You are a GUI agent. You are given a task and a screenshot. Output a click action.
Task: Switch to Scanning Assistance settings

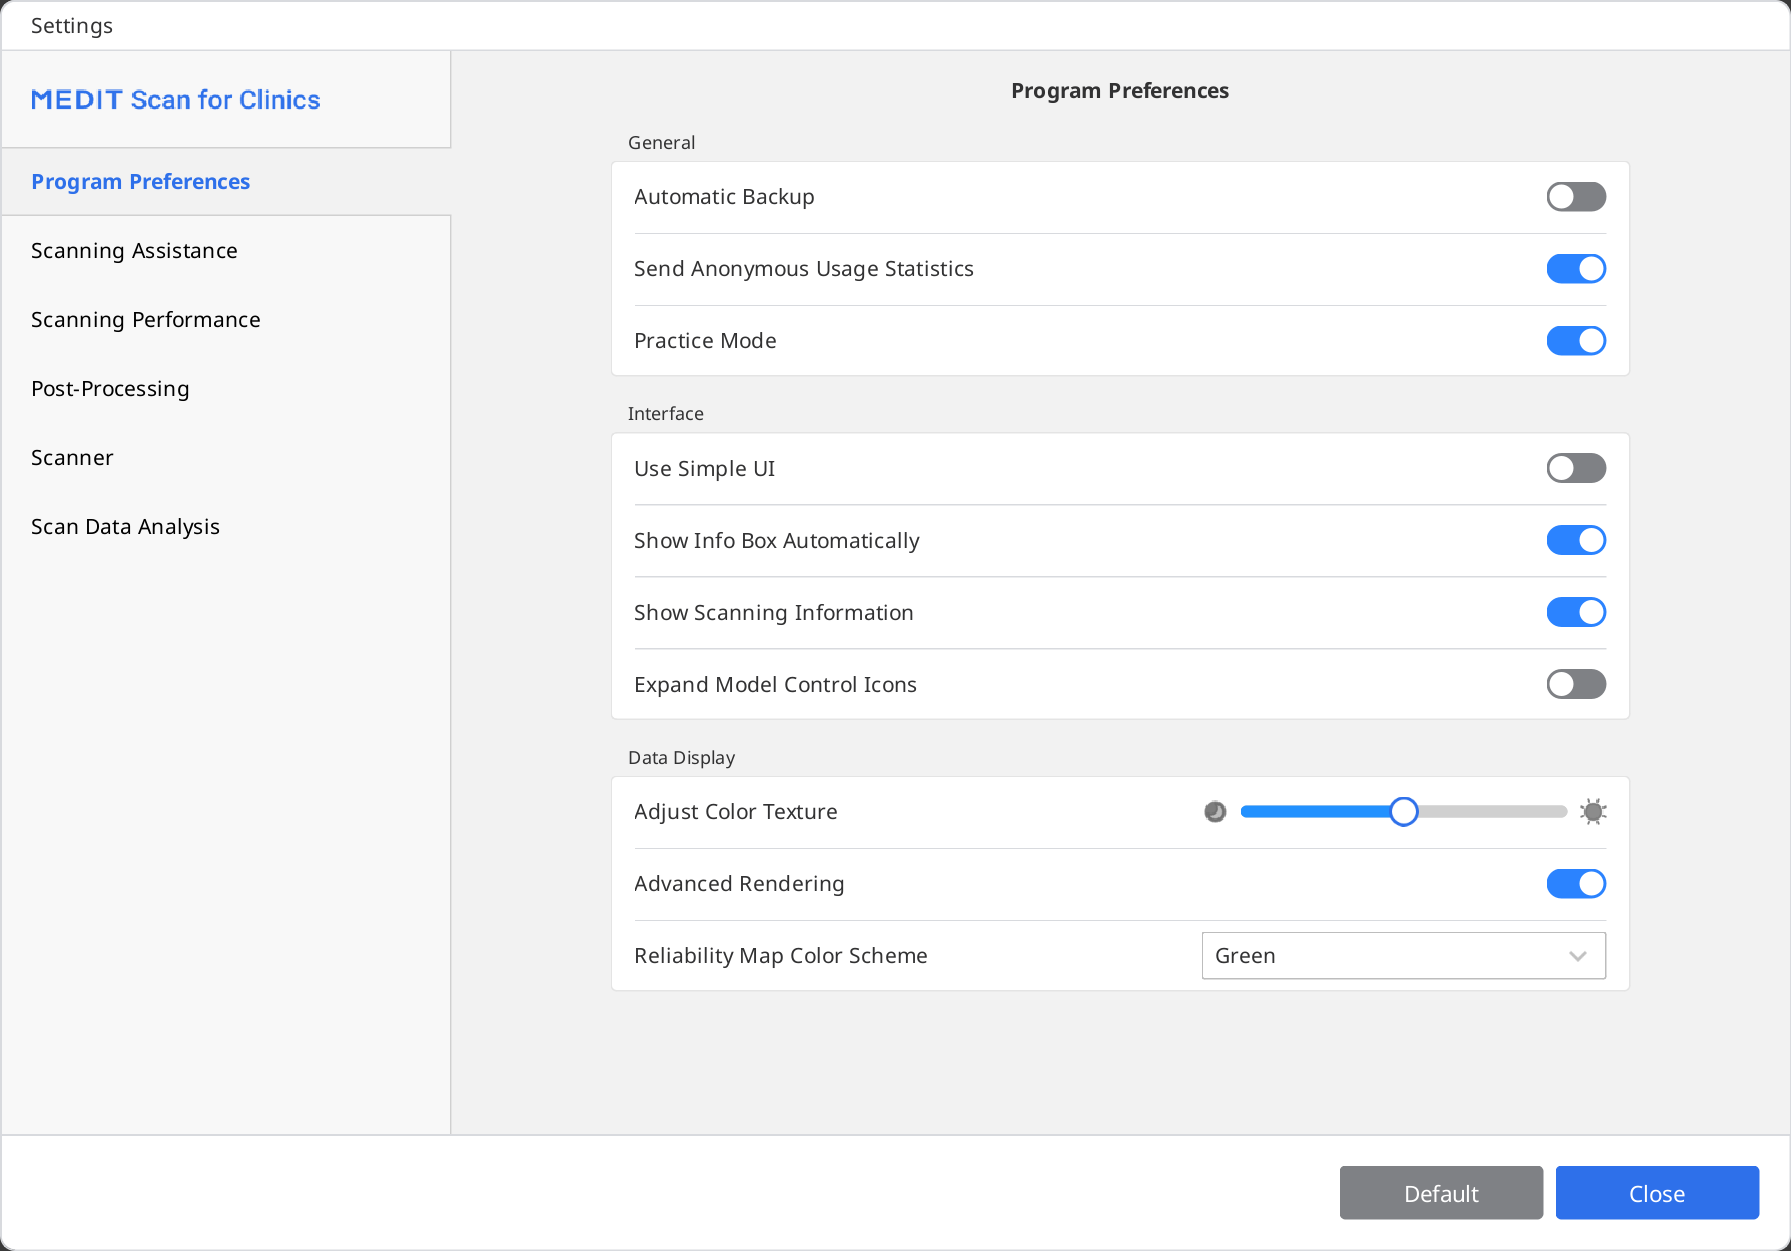tap(134, 250)
